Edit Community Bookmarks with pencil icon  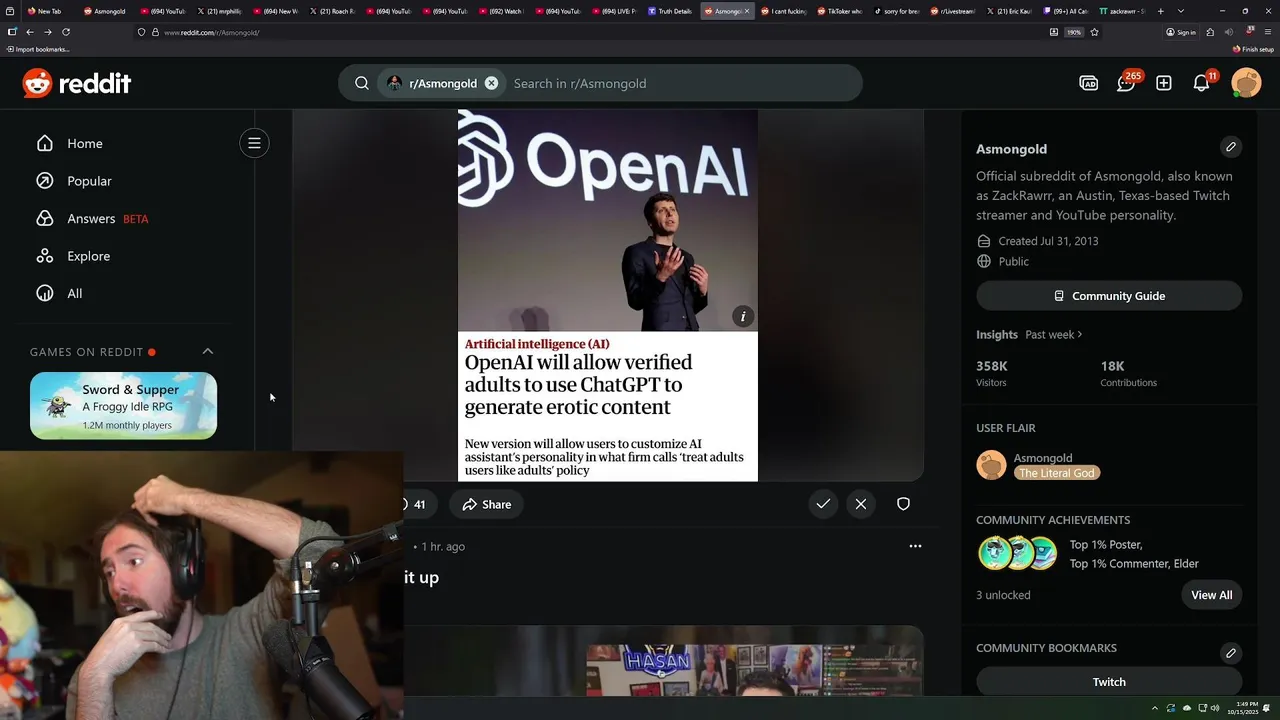click(1231, 653)
